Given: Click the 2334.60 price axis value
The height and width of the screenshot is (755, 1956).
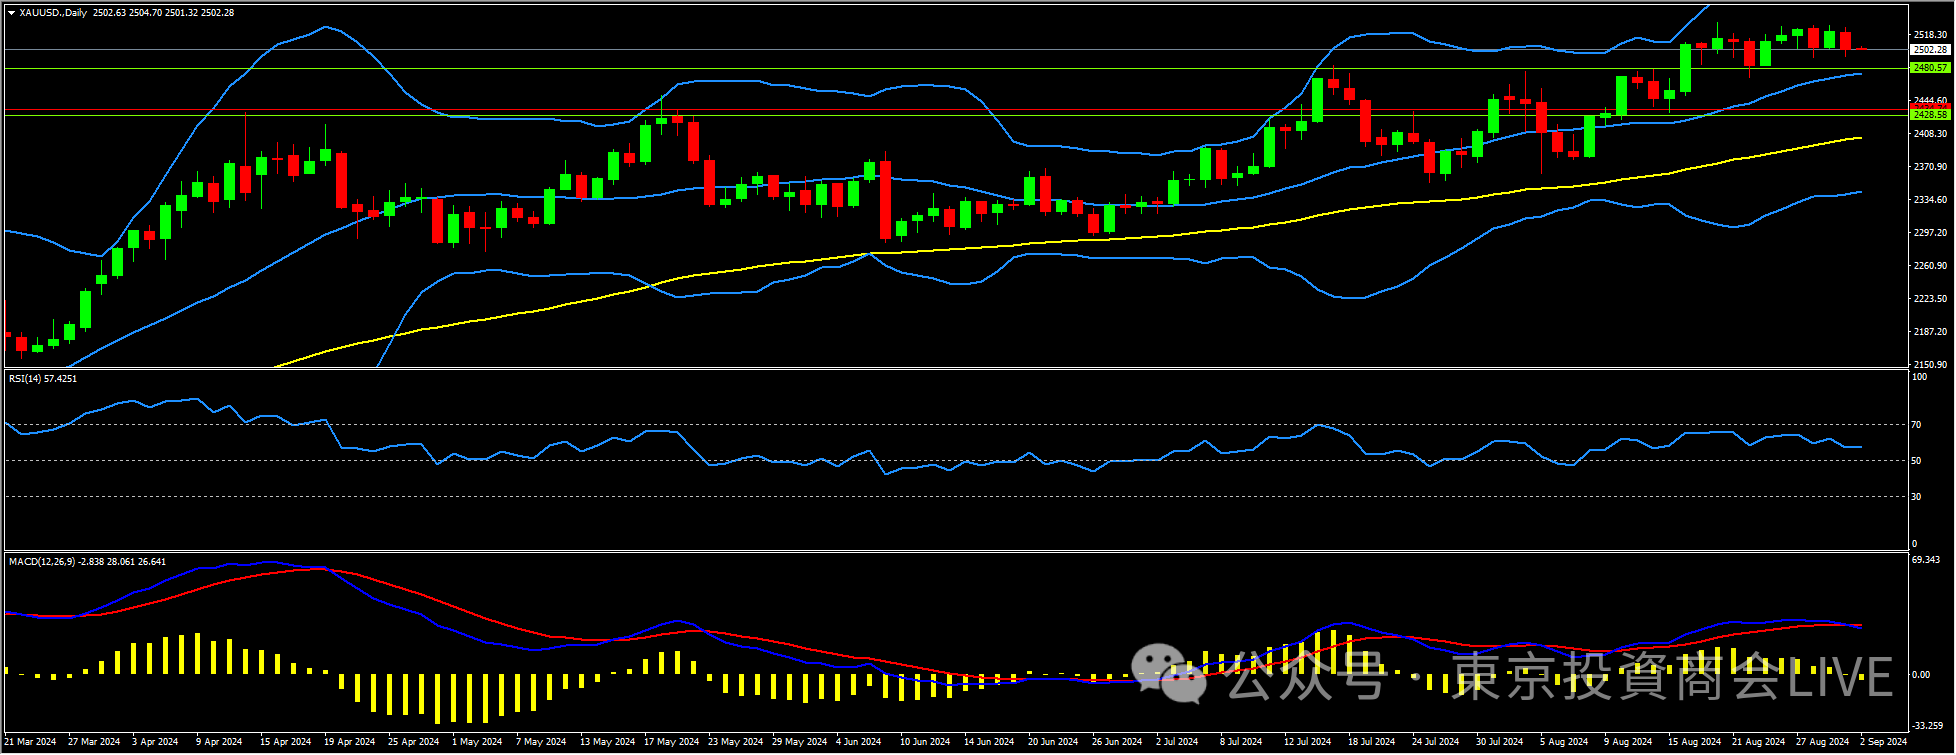Looking at the screenshot, I should click(x=1929, y=199).
